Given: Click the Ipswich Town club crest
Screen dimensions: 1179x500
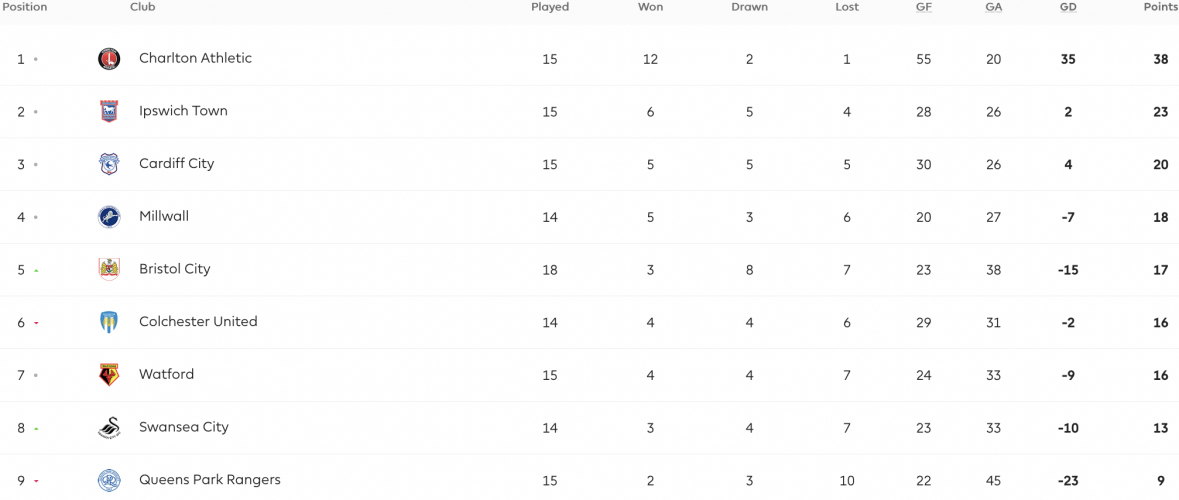Looking at the screenshot, I should pos(109,111).
